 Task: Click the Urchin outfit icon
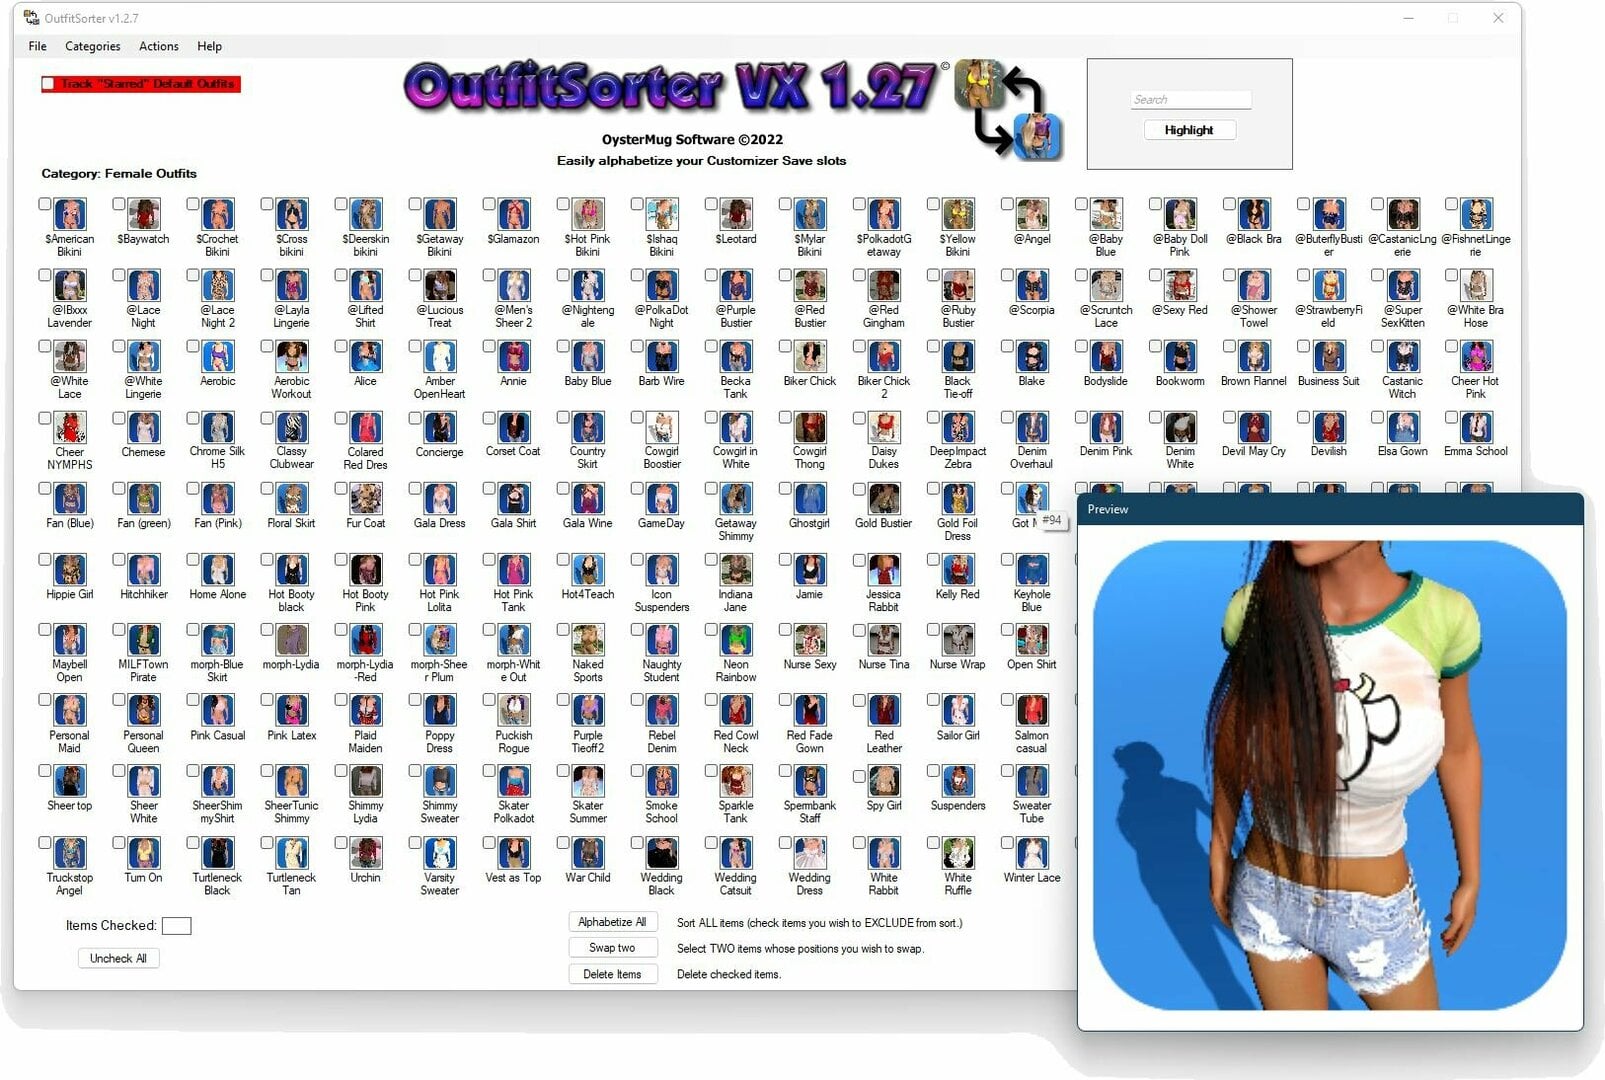pyautogui.click(x=365, y=853)
